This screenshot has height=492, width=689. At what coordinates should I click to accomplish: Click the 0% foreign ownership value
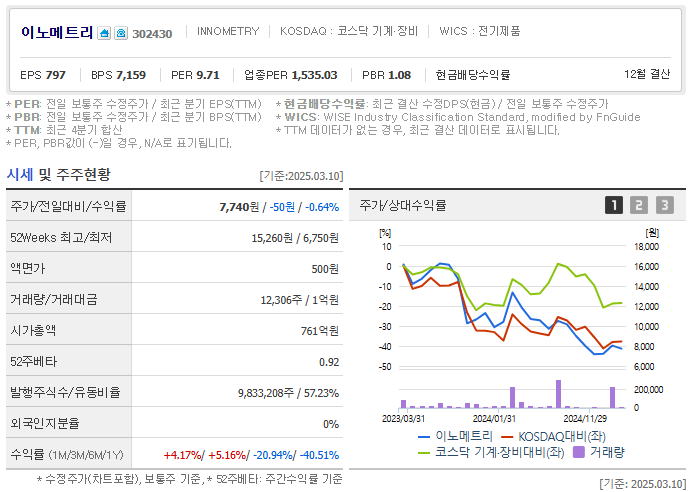pos(331,424)
